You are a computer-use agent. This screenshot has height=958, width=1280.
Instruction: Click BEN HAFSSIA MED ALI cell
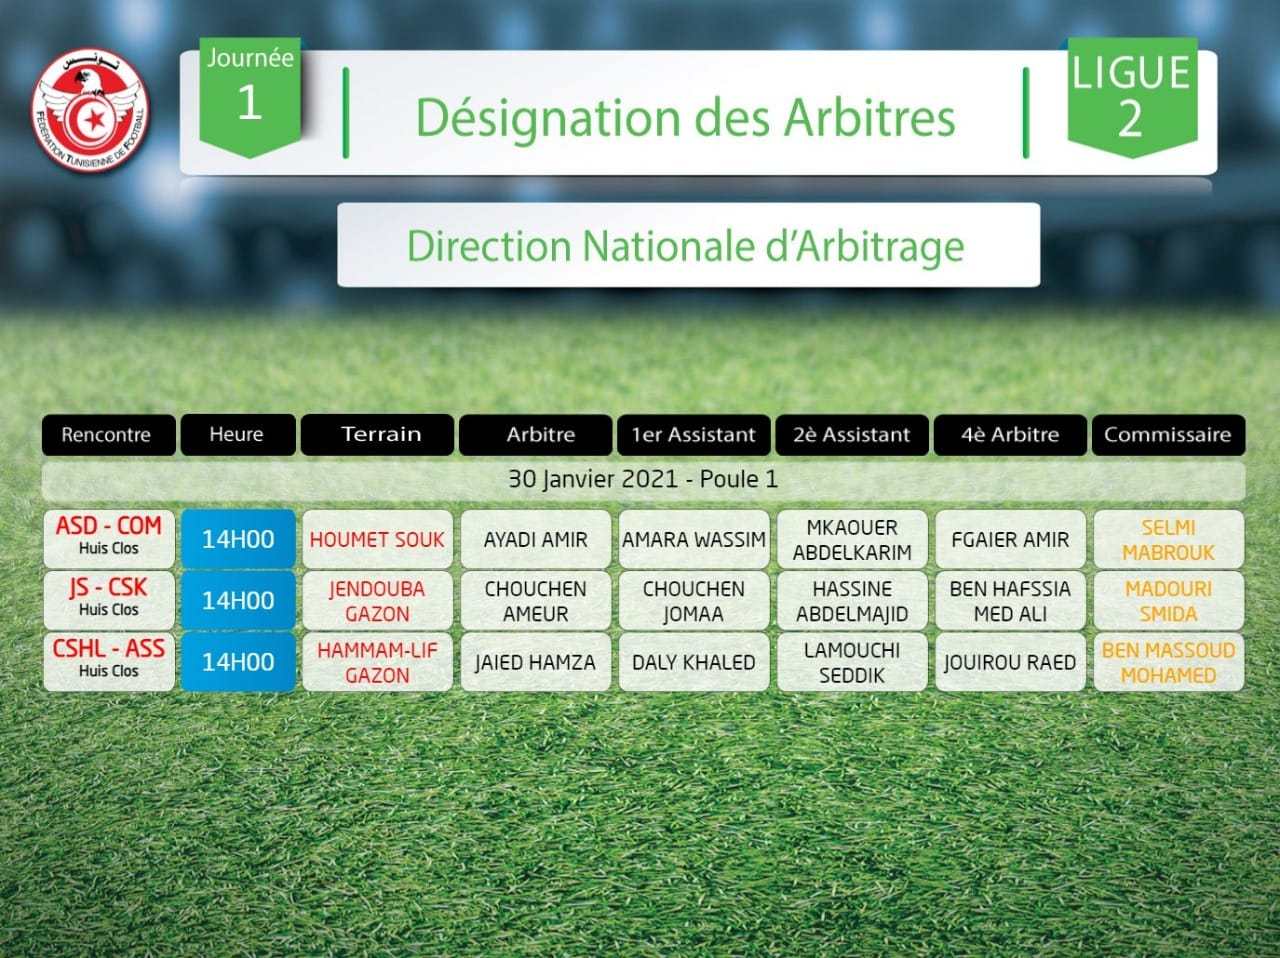pos(1010,600)
